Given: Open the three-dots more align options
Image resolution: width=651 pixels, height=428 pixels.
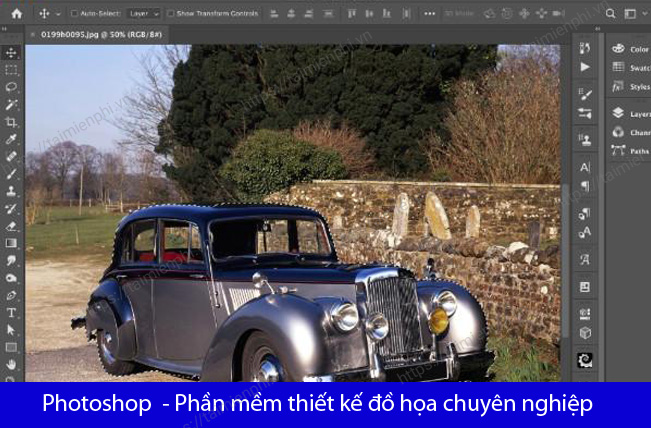Looking at the screenshot, I should pyautogui.click(x=430, y=14).
